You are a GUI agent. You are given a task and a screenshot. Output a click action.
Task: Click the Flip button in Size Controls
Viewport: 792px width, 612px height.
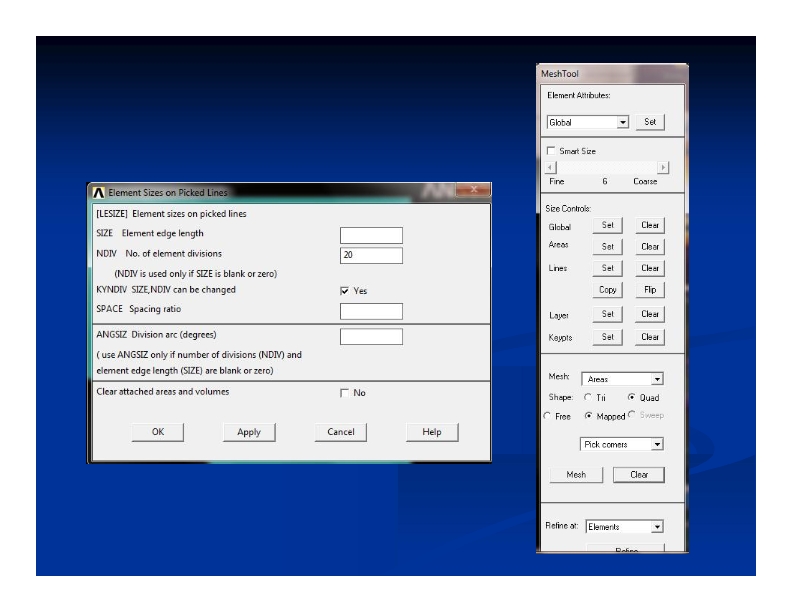(x=649, y=290)
